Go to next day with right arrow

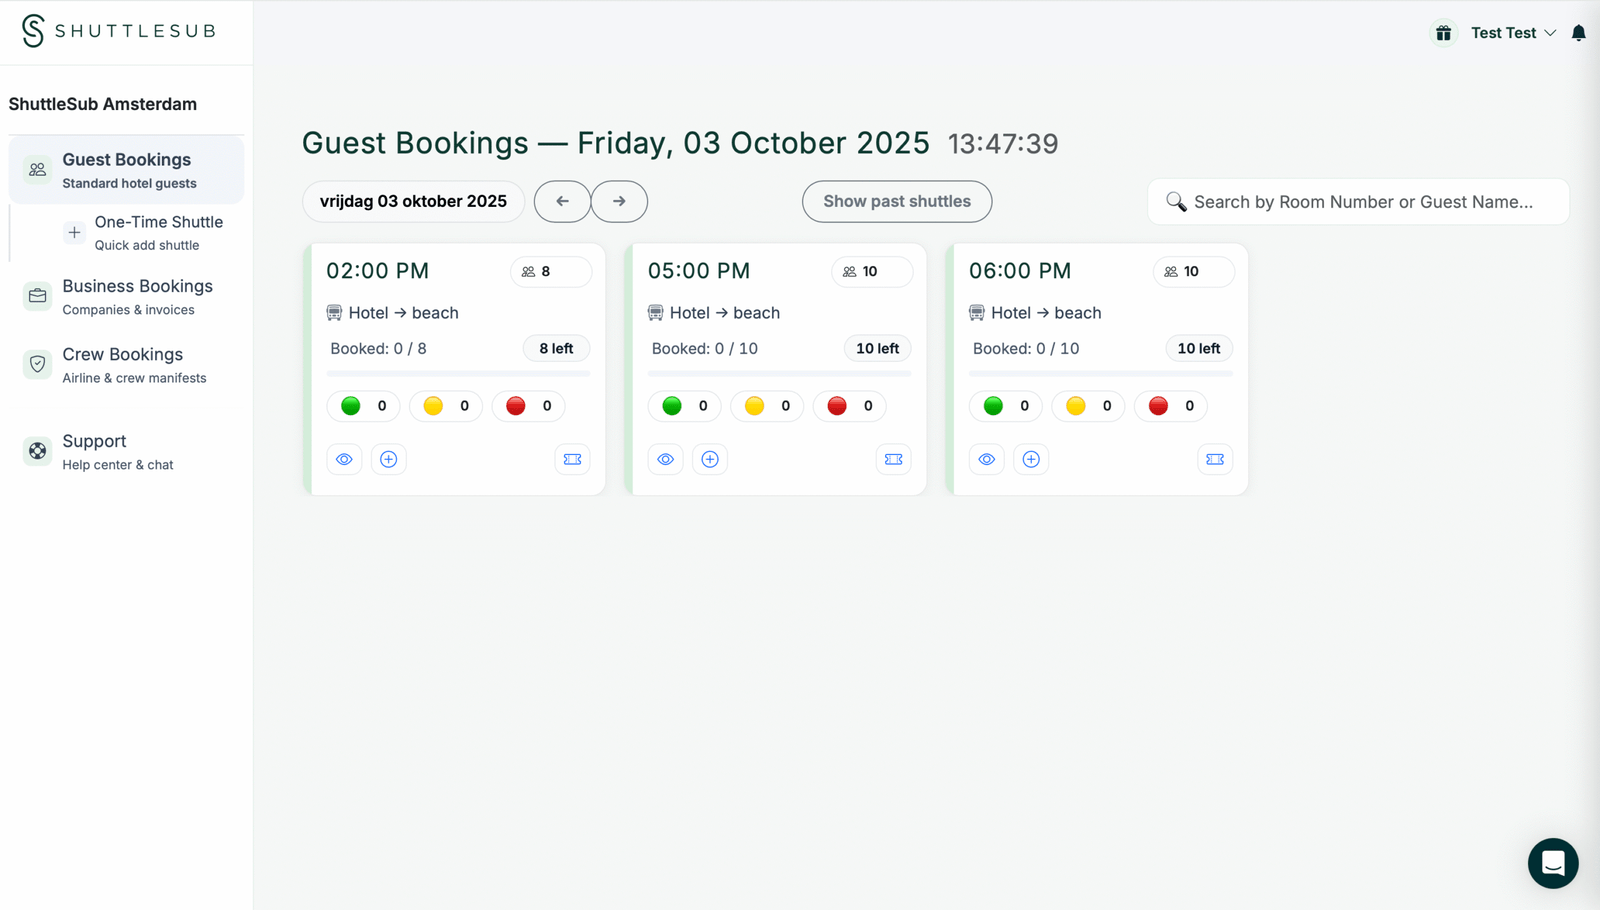pos(619,201)
